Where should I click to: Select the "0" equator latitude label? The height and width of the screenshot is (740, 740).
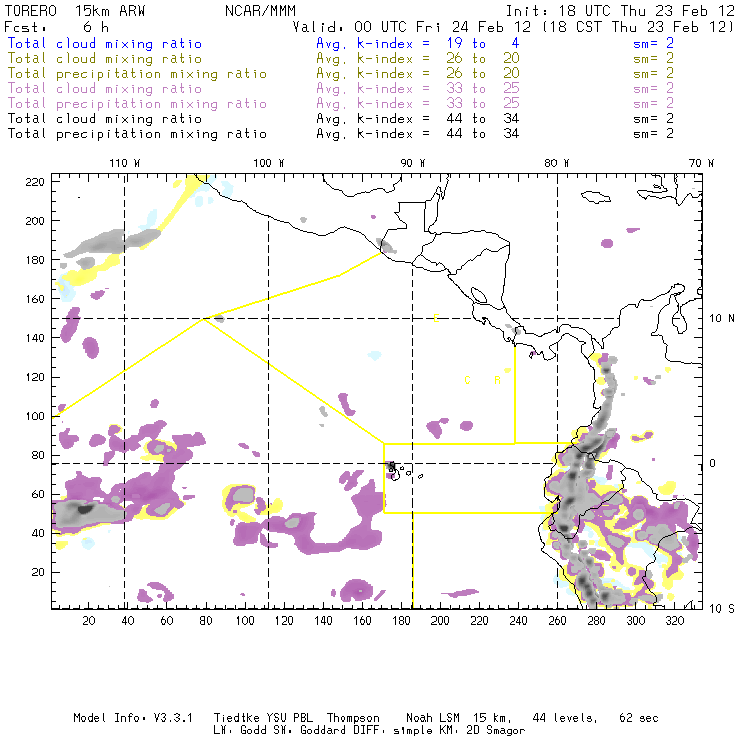pos(713,463)
